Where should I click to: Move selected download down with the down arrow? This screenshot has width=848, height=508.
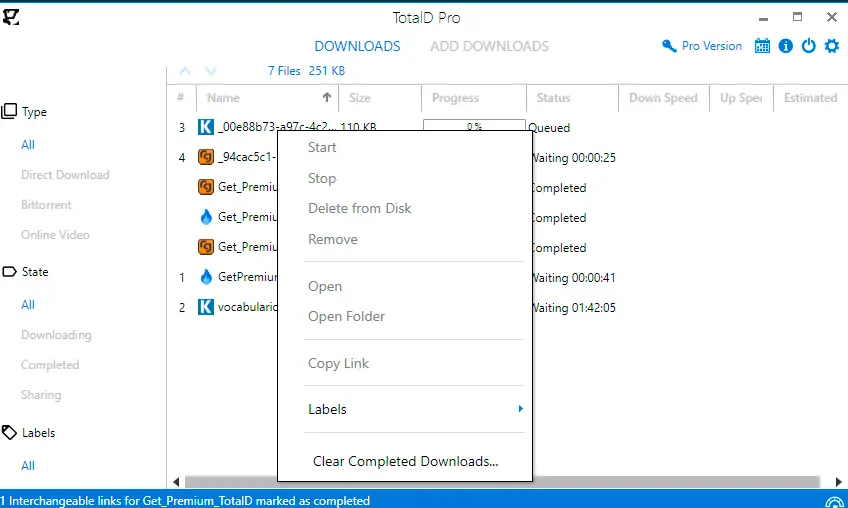tap(211, 71)
